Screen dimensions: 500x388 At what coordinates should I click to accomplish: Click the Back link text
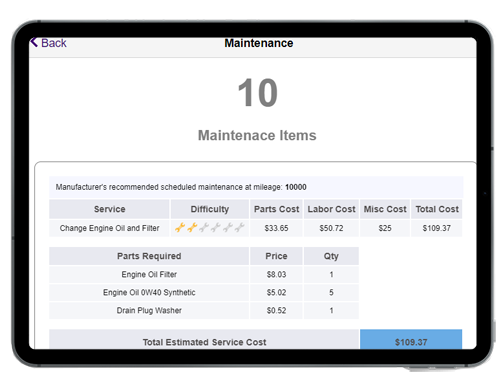[54, 43]
